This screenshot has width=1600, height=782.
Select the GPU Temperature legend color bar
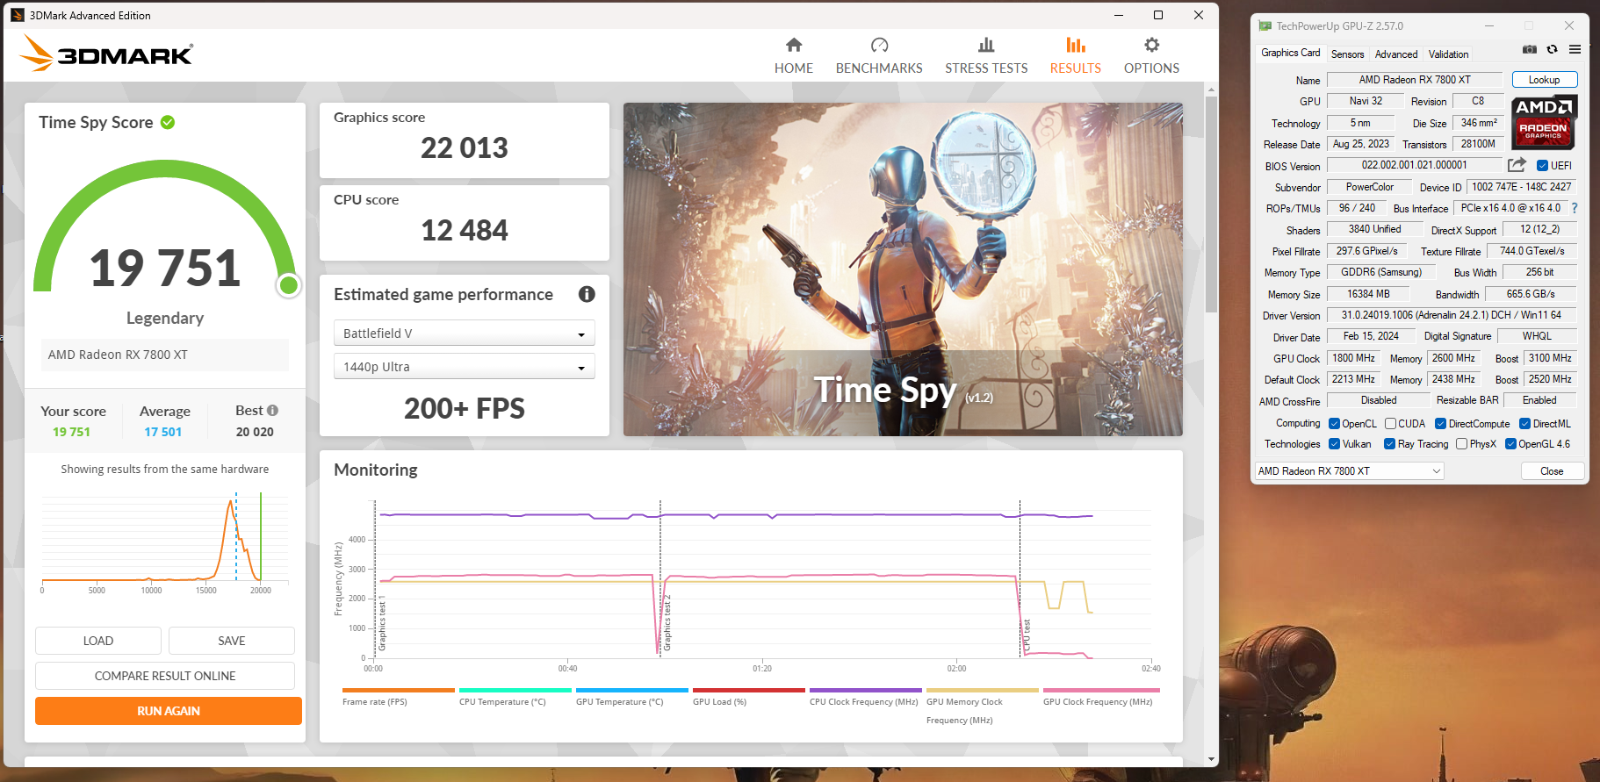(632, 690)
